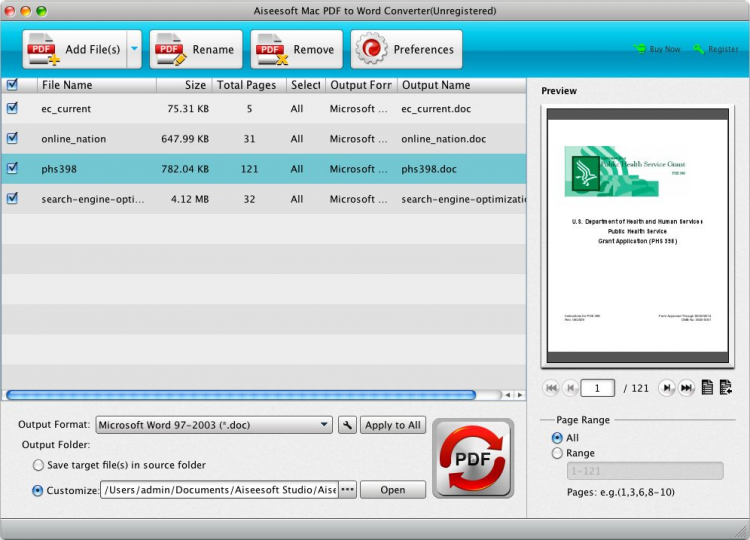Click the scroll-right arrow of file list

520,395
